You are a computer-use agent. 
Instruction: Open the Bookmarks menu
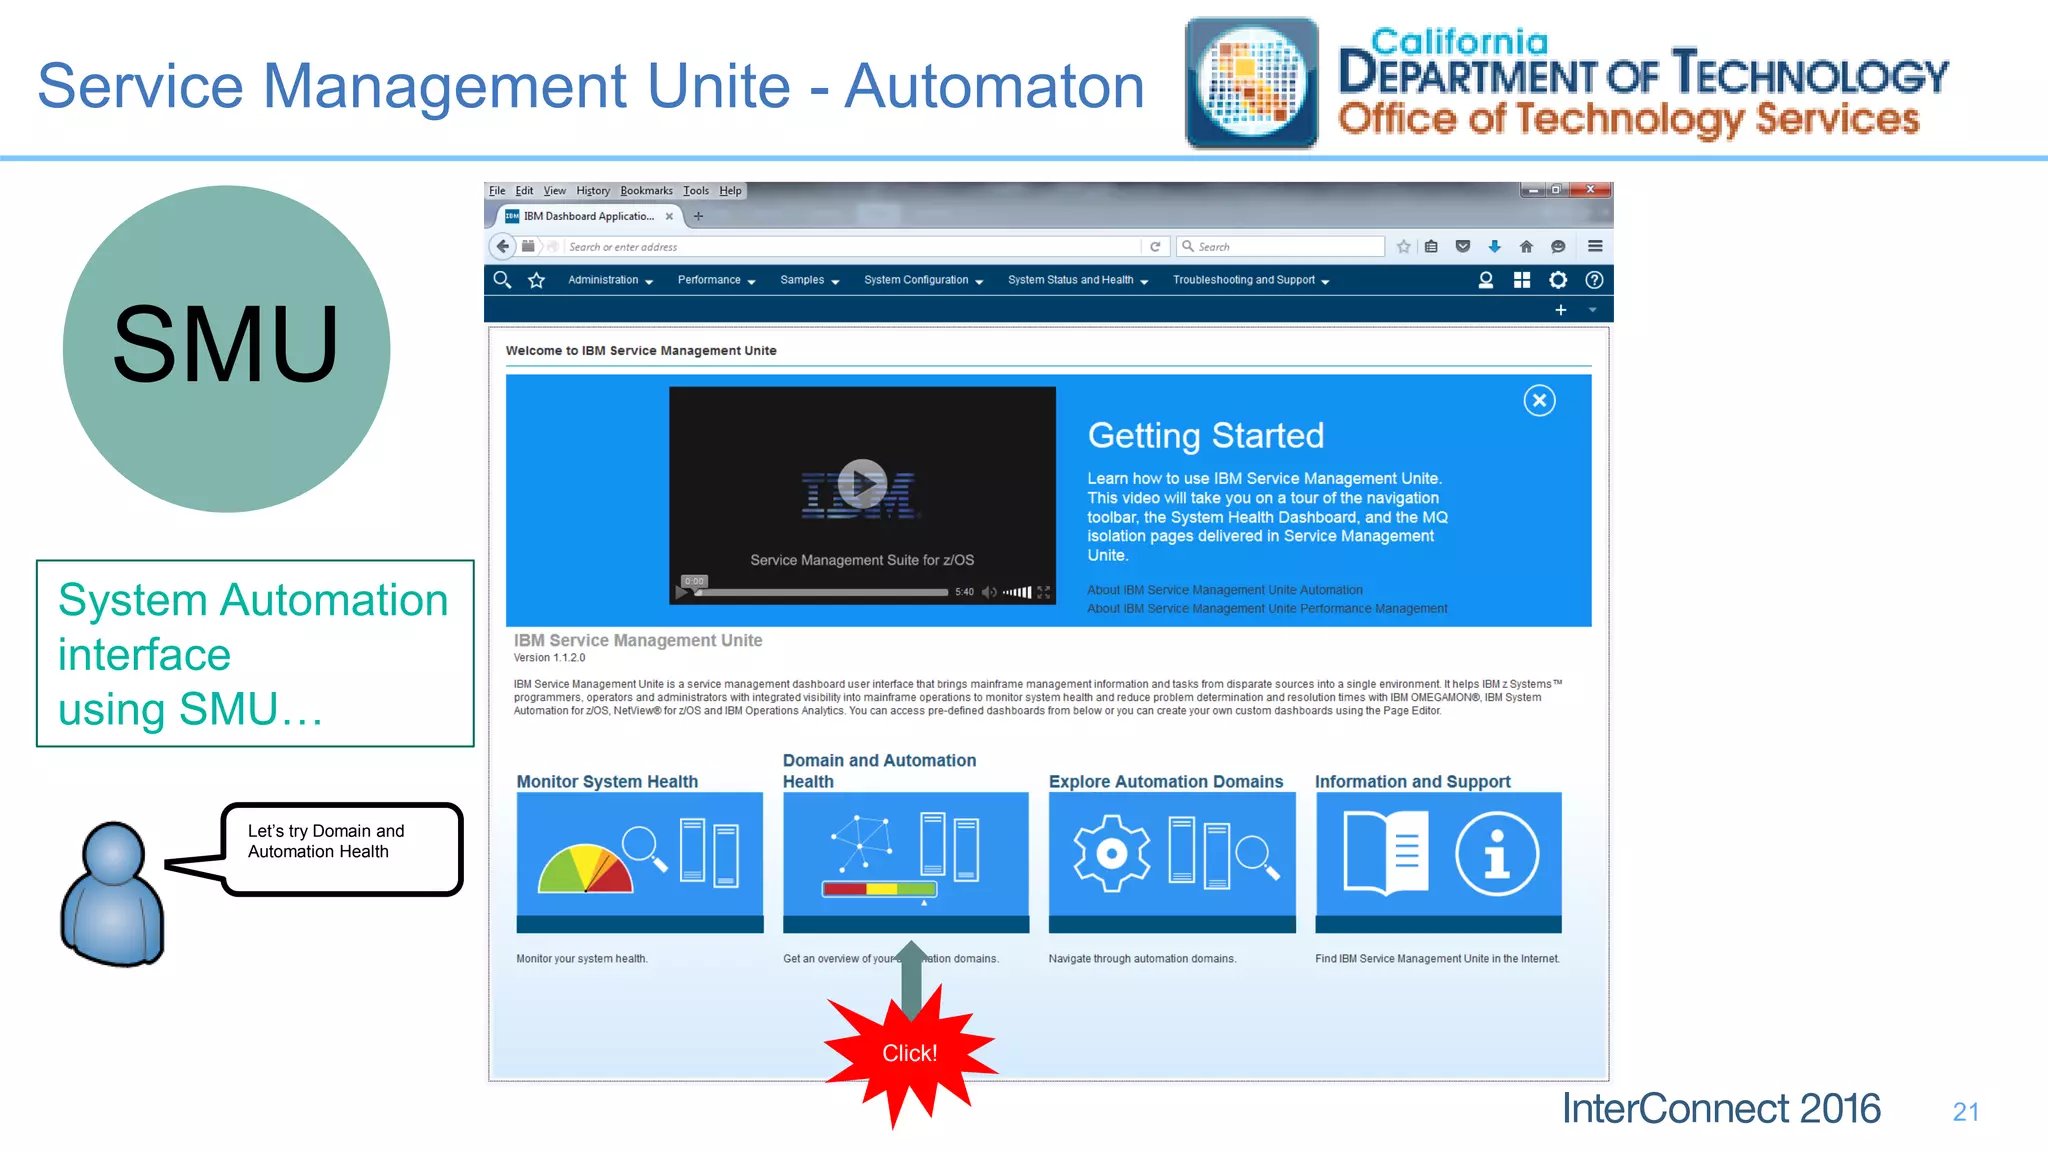point(646,190)
